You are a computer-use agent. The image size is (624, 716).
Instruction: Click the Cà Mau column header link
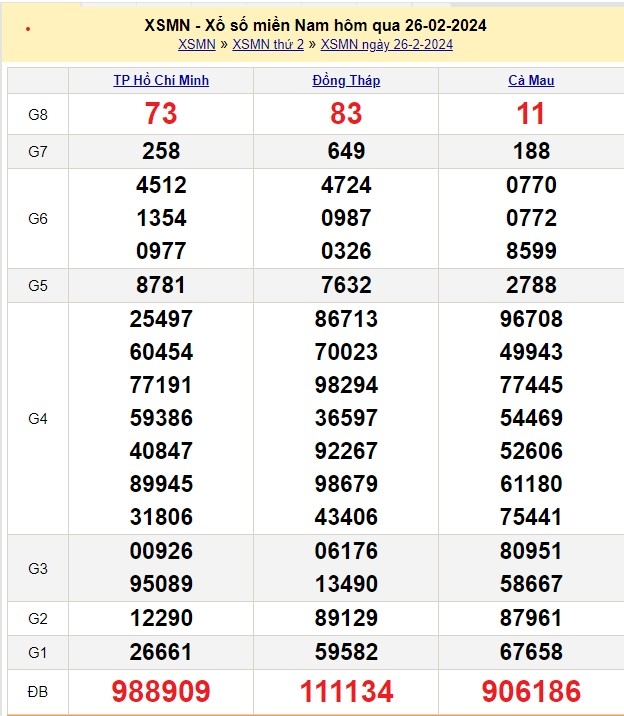tap(530, 81)
